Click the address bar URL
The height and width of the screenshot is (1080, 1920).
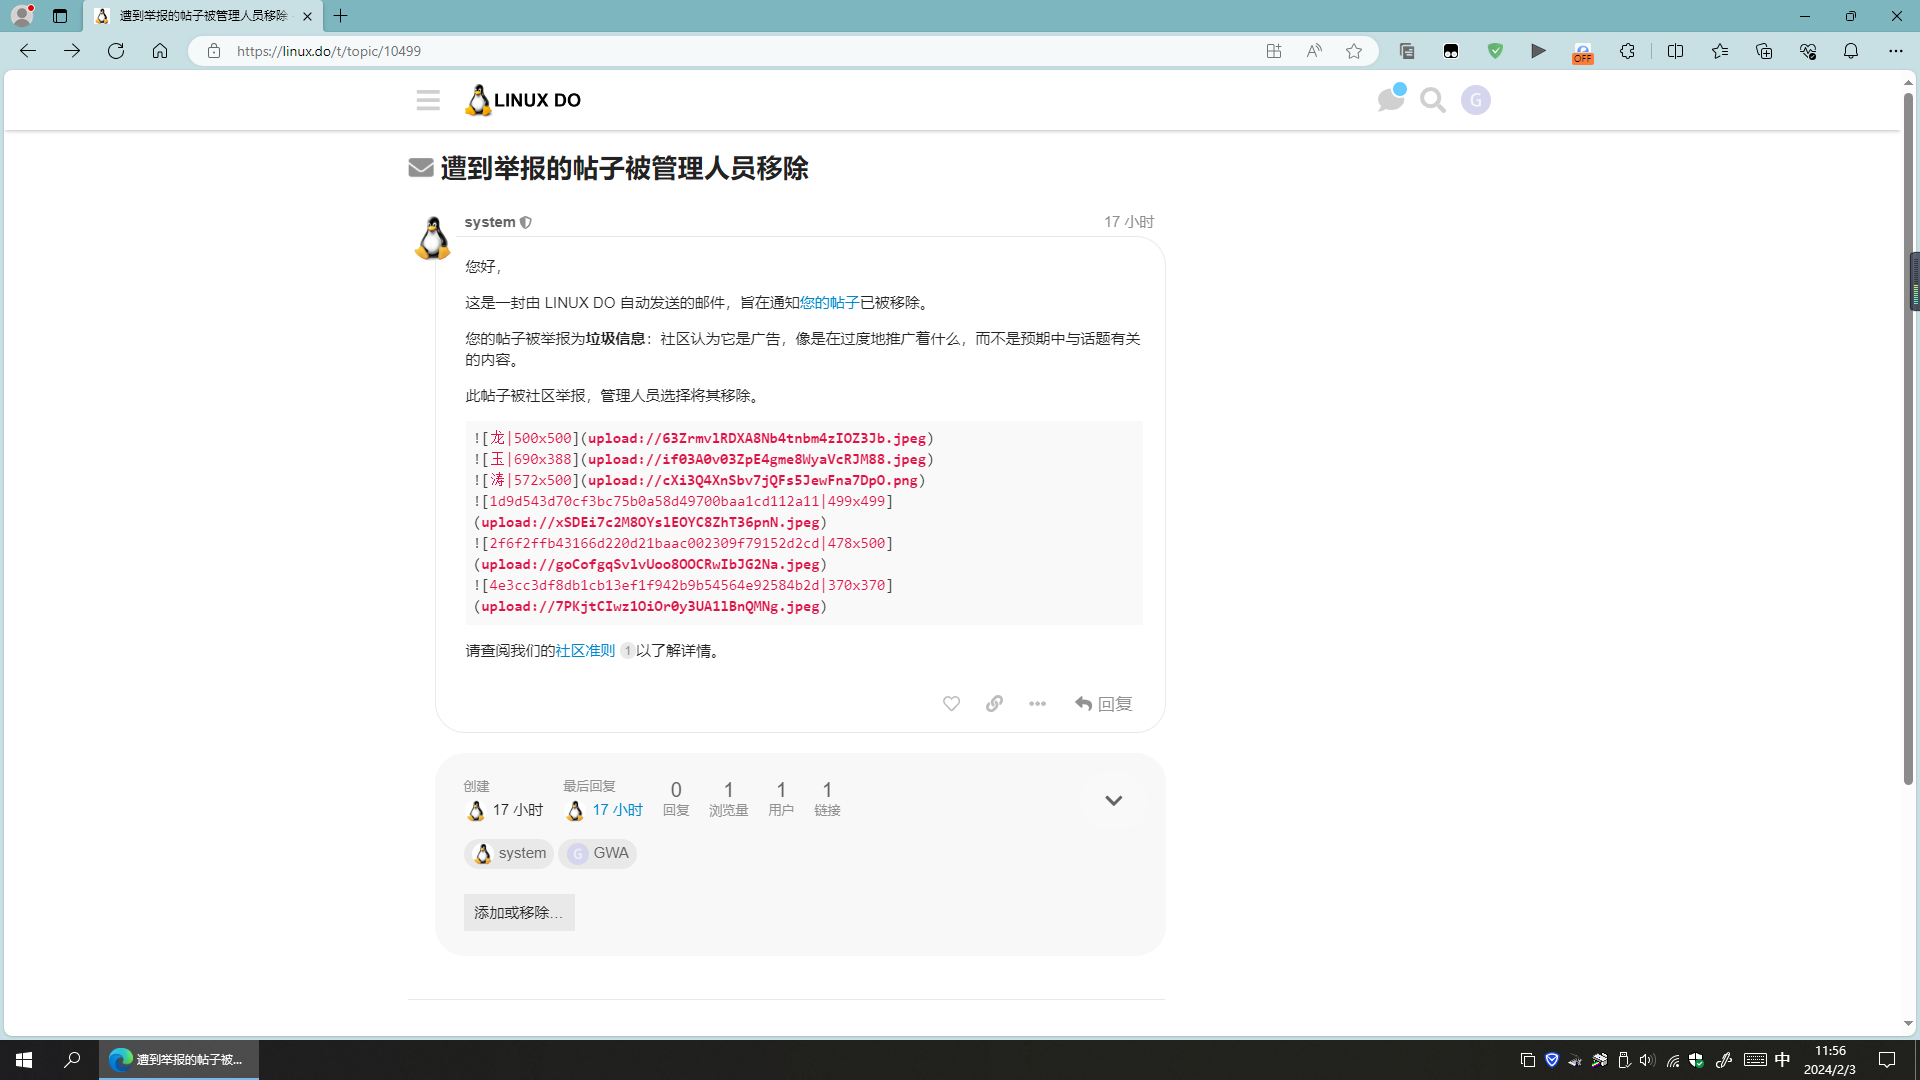329,51
